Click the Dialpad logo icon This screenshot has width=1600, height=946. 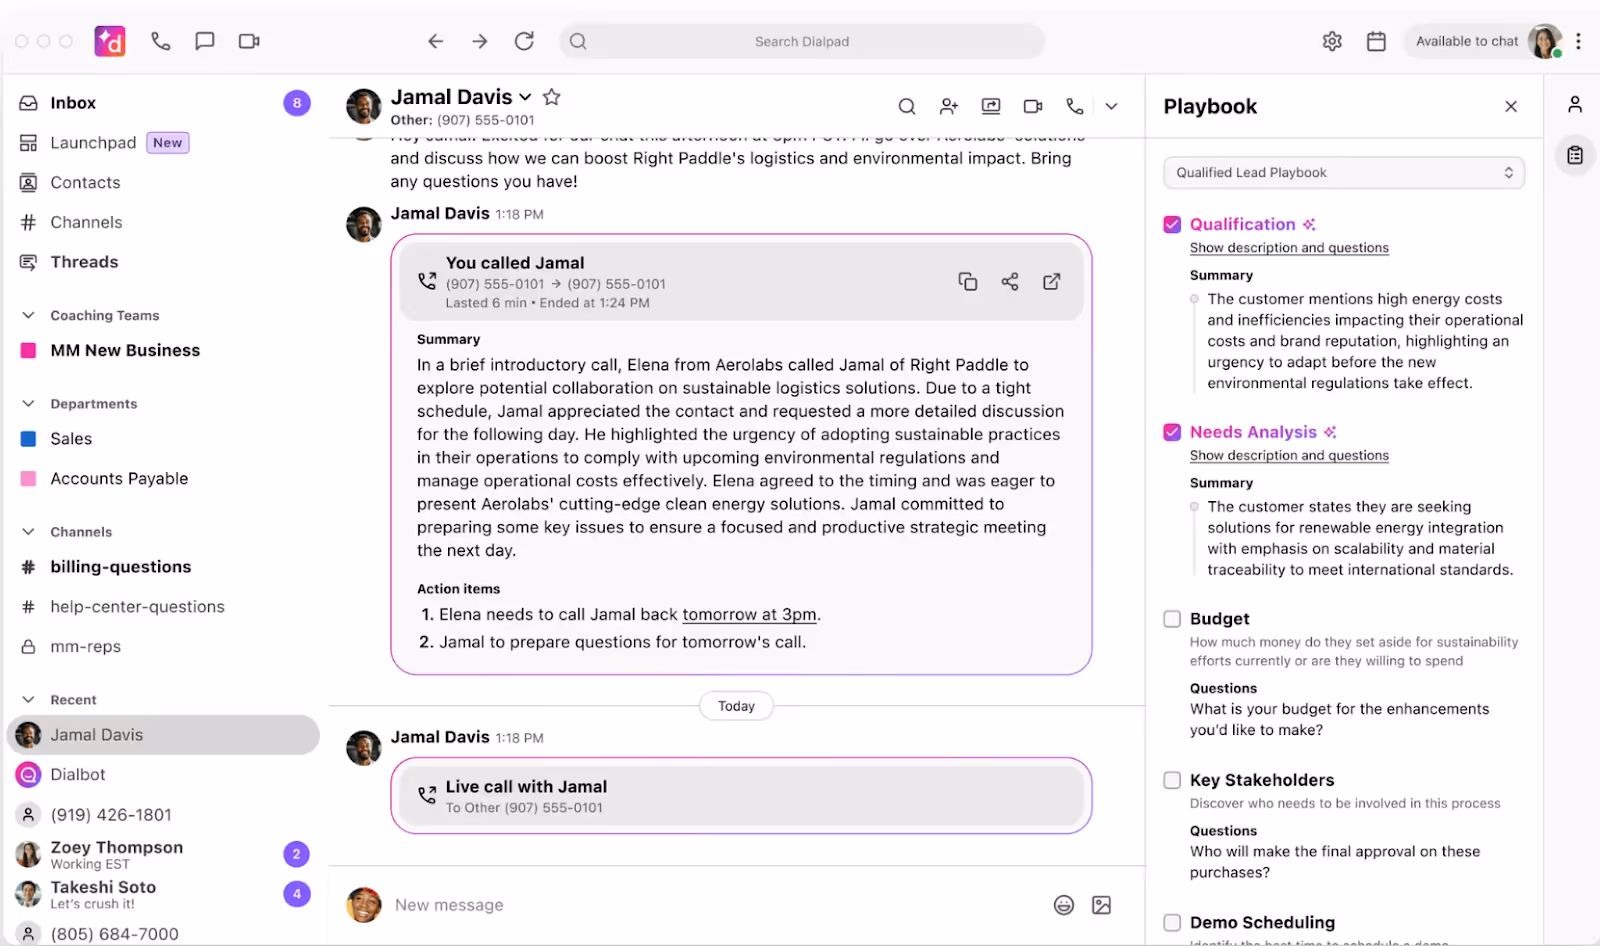[x=110, y=41]
